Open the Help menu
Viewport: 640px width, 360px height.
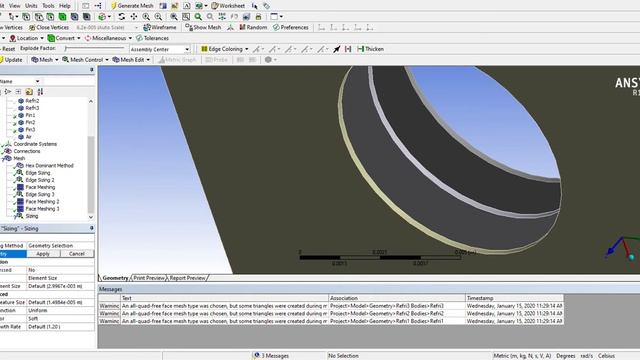coord(64,6)
